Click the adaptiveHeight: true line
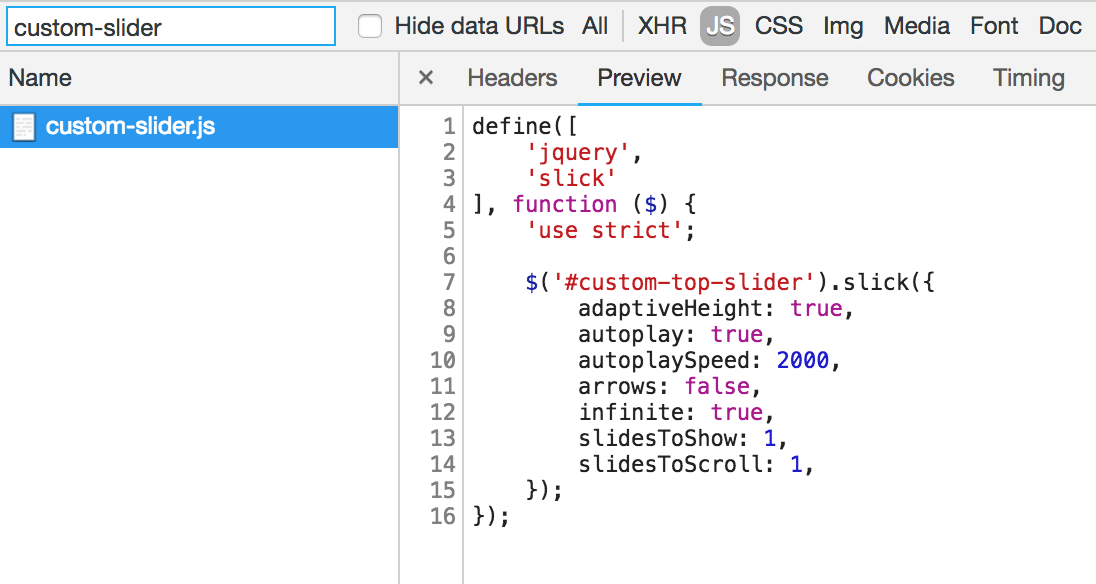 click(x=716, y=308)
